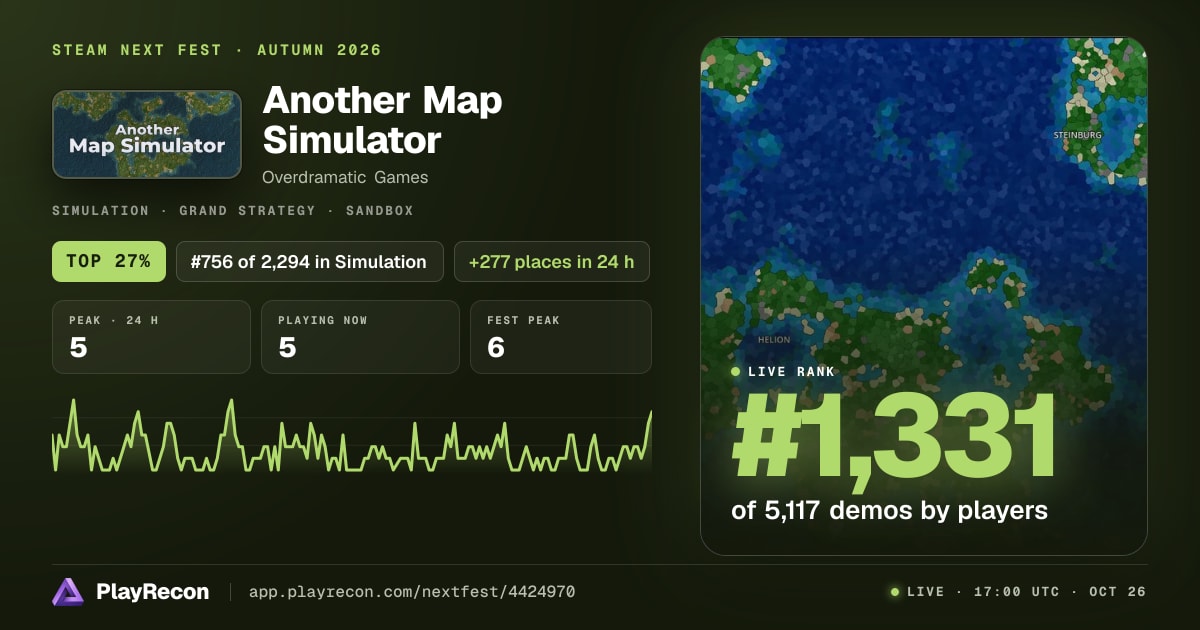
Task: Click the Overdramatic Games developer name
Action: (345, 177)
